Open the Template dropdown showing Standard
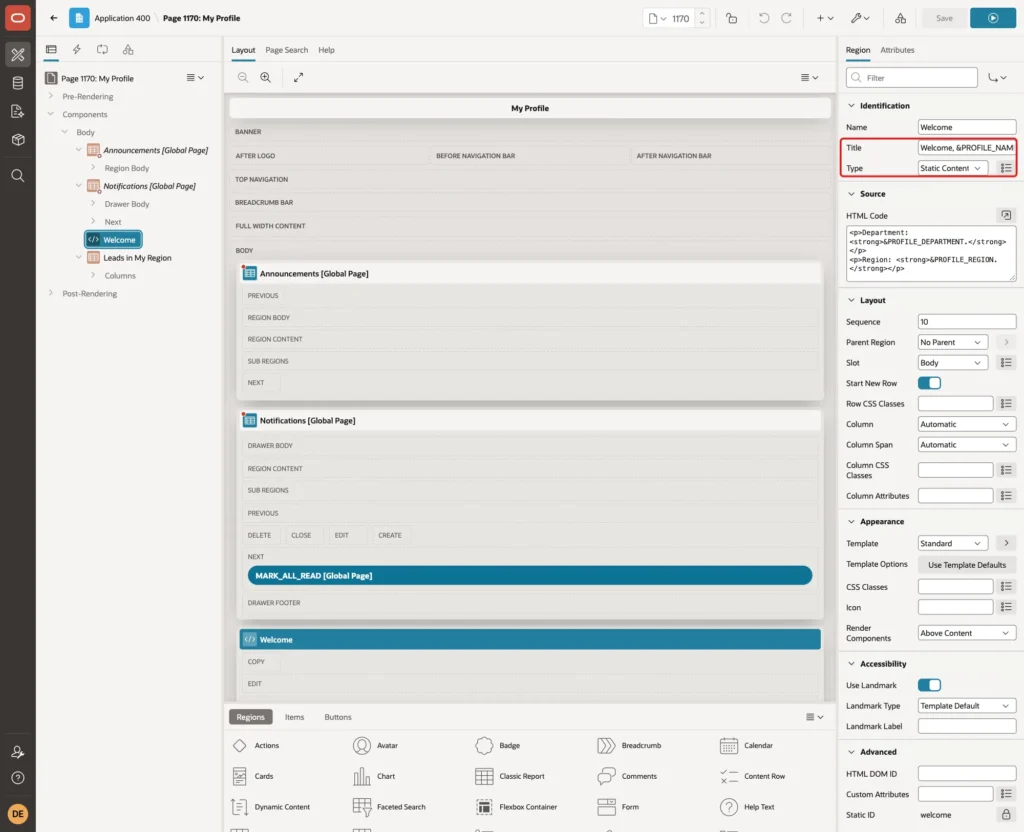Image resolution: width=1024 pixels, height=832 pixels. (x=952, y=543)
